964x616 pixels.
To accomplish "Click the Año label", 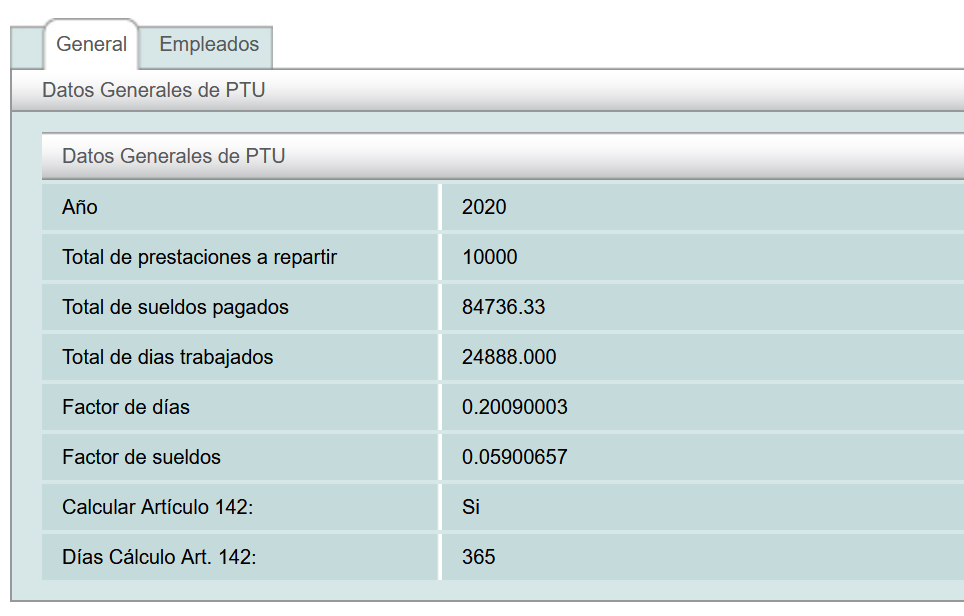I will click(80, 207).
